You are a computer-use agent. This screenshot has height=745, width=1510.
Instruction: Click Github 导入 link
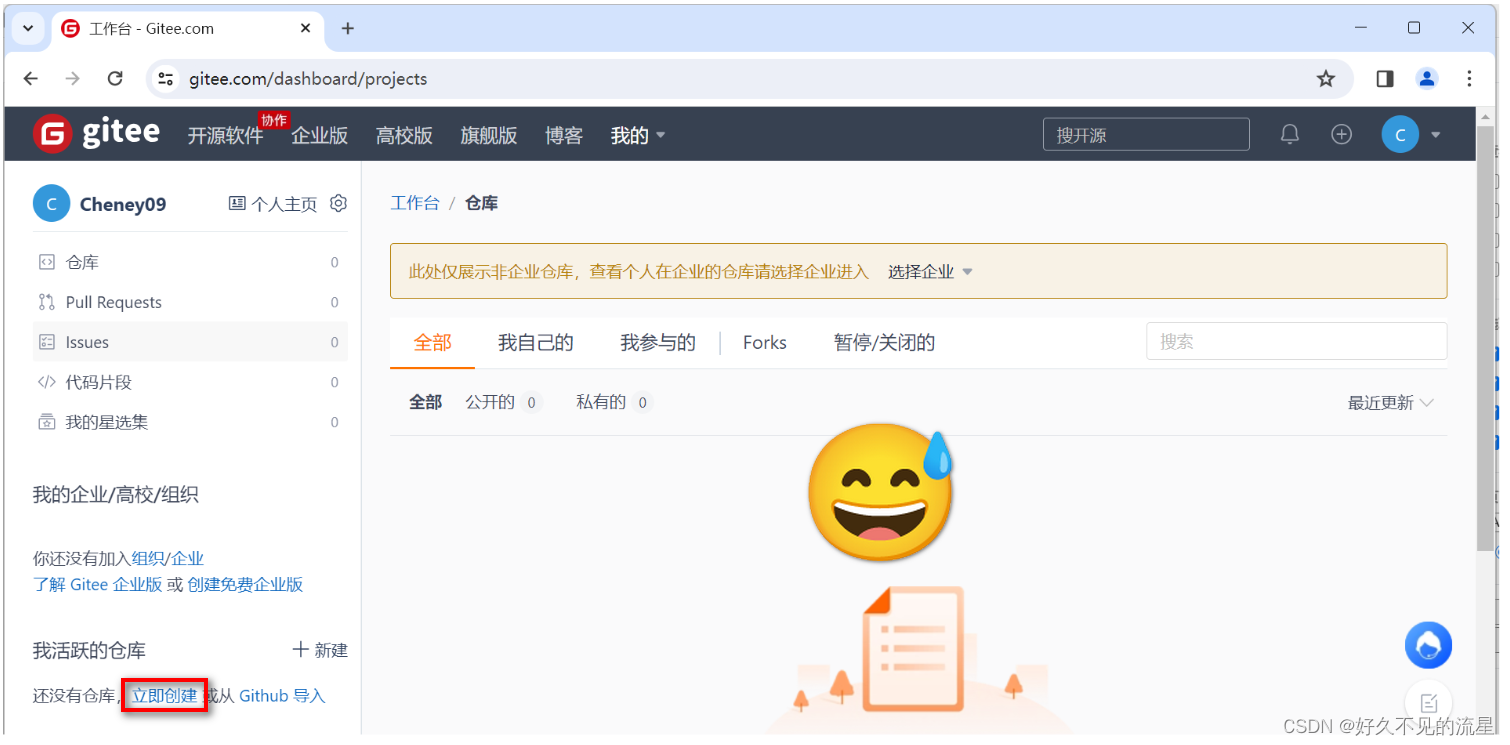pos(282,695)
